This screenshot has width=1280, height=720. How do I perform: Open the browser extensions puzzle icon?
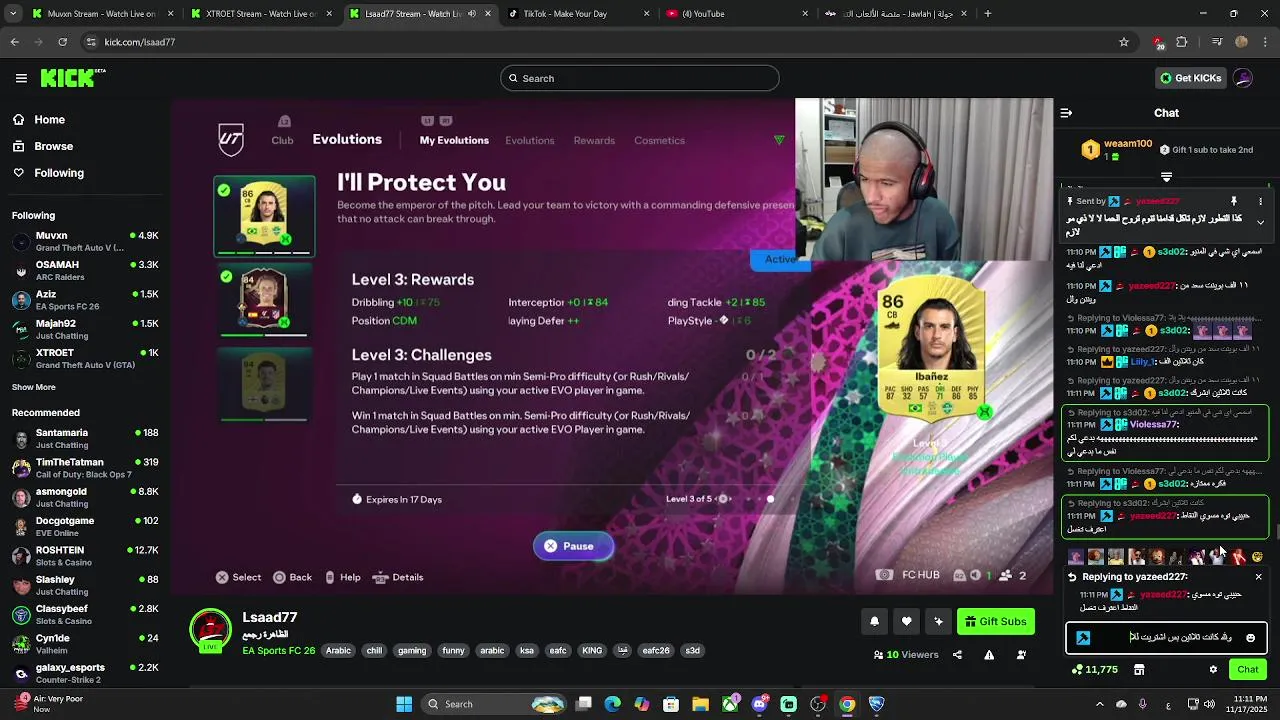tap(1182, 42)
